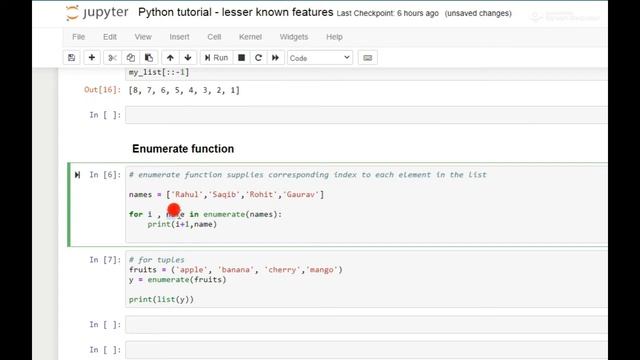The image size is (640, 360).
Task: Move selected cell down arrow
Action: click(x=188, y=58)
